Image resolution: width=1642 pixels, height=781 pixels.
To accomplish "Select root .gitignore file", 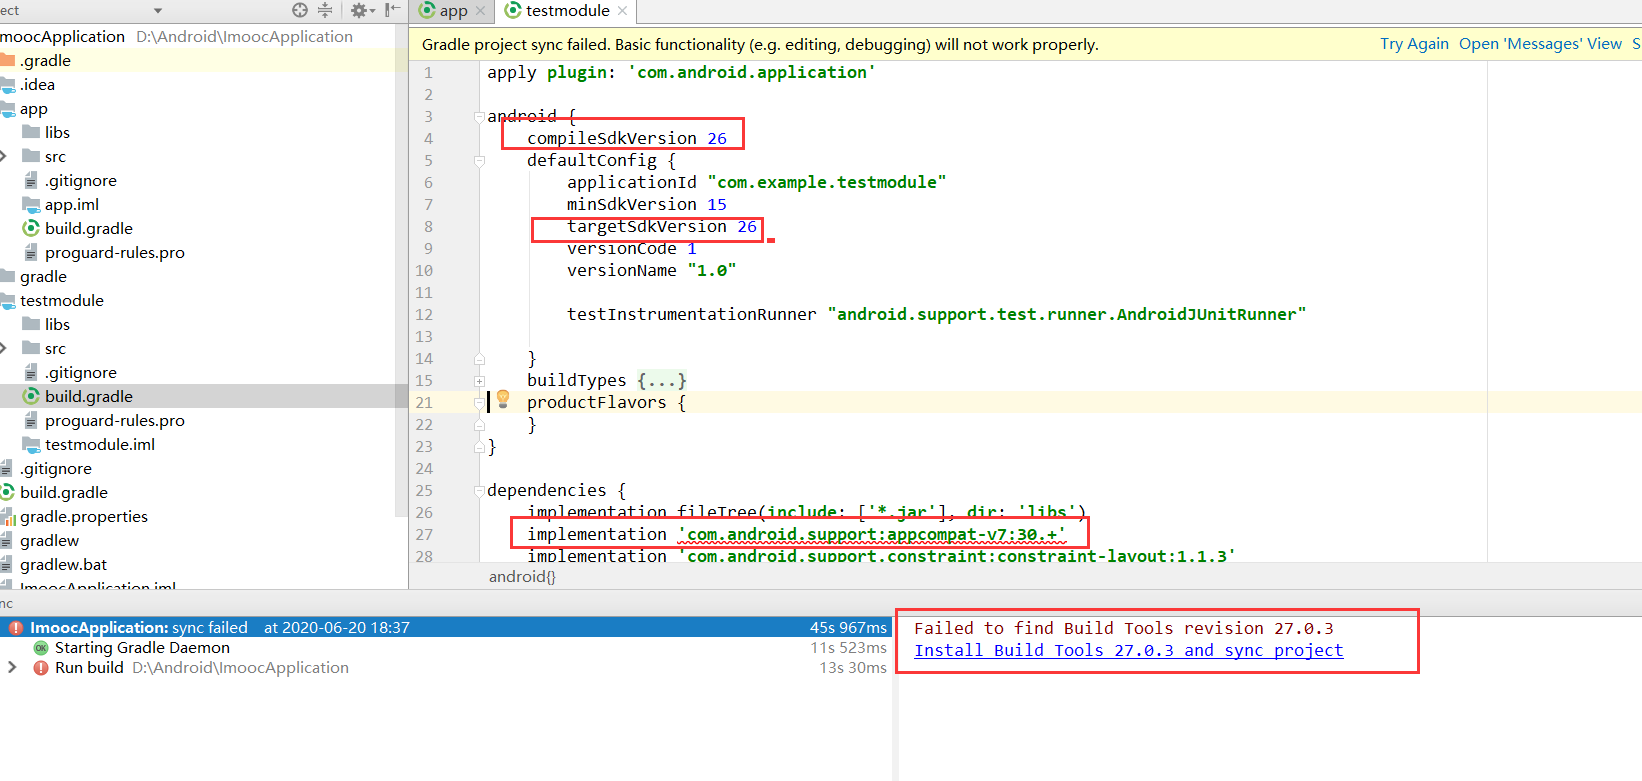I will click(55, 468).
